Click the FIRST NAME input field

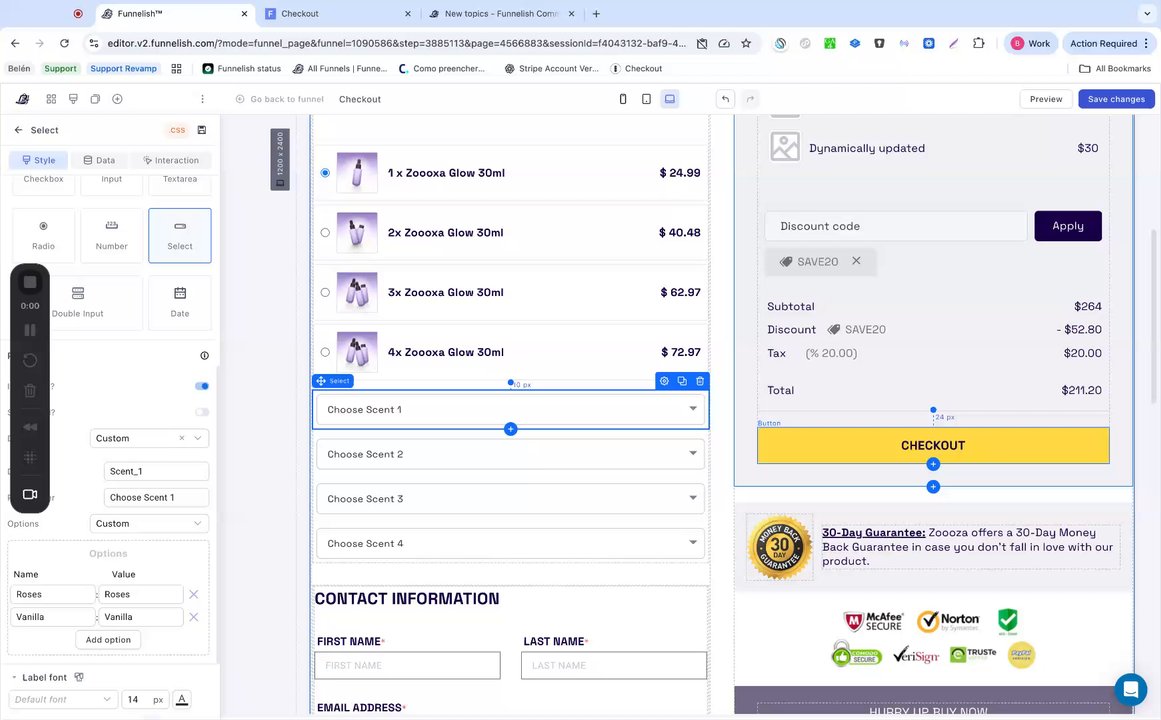point(407,665)
